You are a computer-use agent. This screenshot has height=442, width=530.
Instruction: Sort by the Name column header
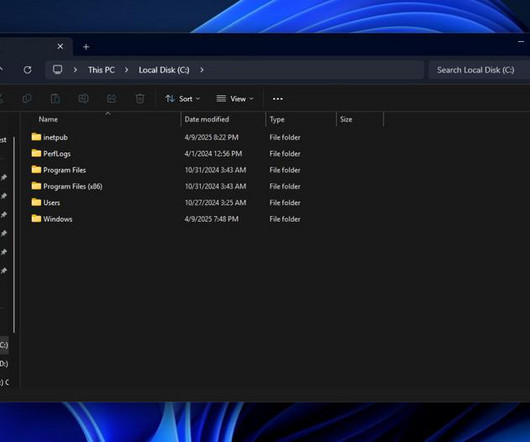[48, 119]
